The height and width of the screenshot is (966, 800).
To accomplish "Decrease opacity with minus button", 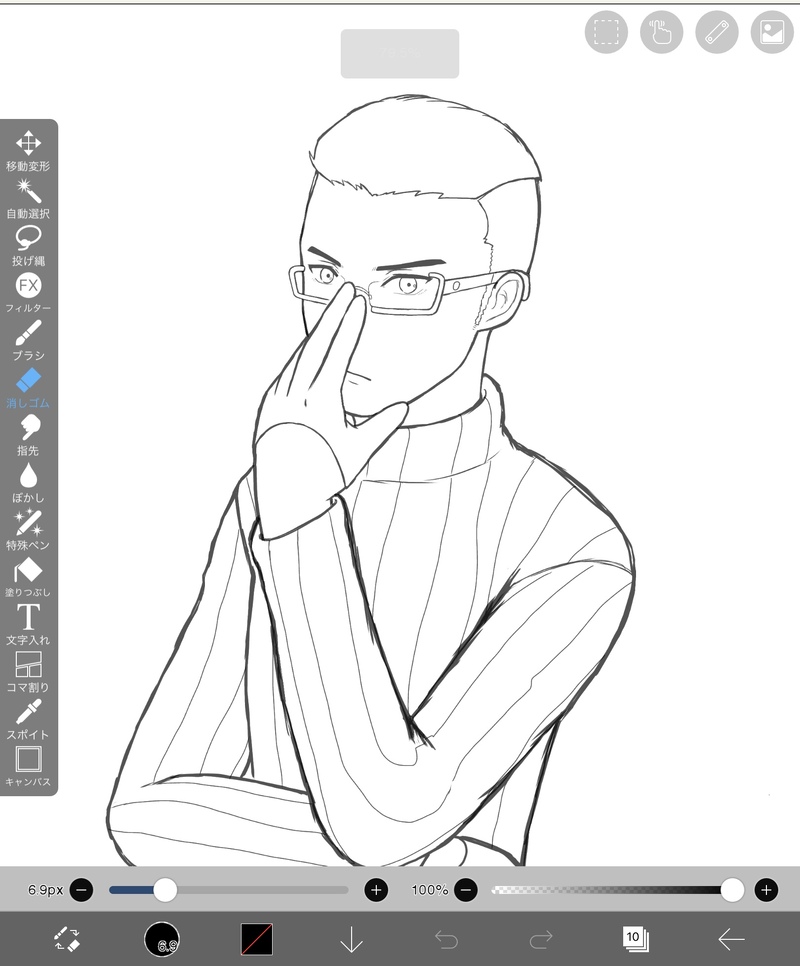I will 466,890.
